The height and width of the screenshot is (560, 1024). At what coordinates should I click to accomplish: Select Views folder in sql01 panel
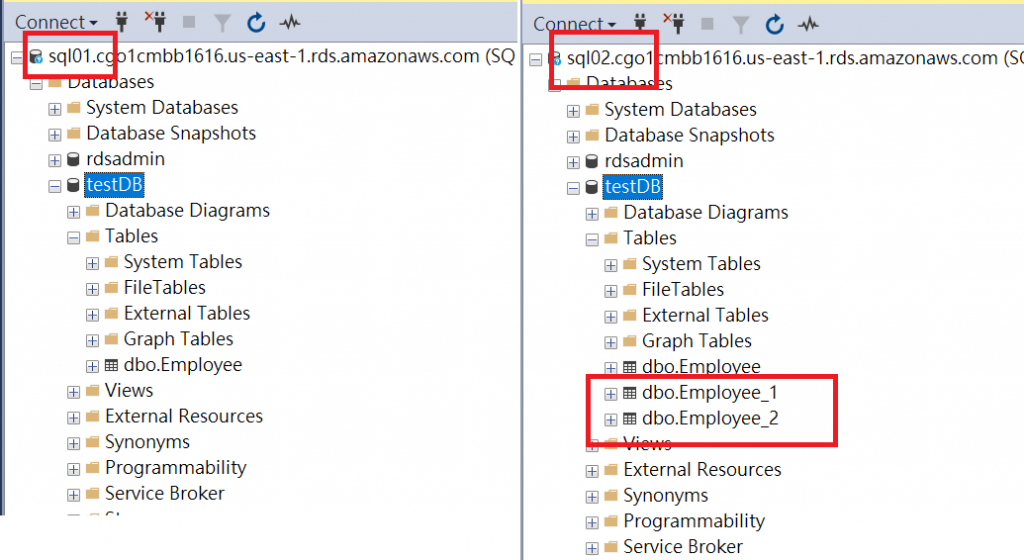[129, 390]
